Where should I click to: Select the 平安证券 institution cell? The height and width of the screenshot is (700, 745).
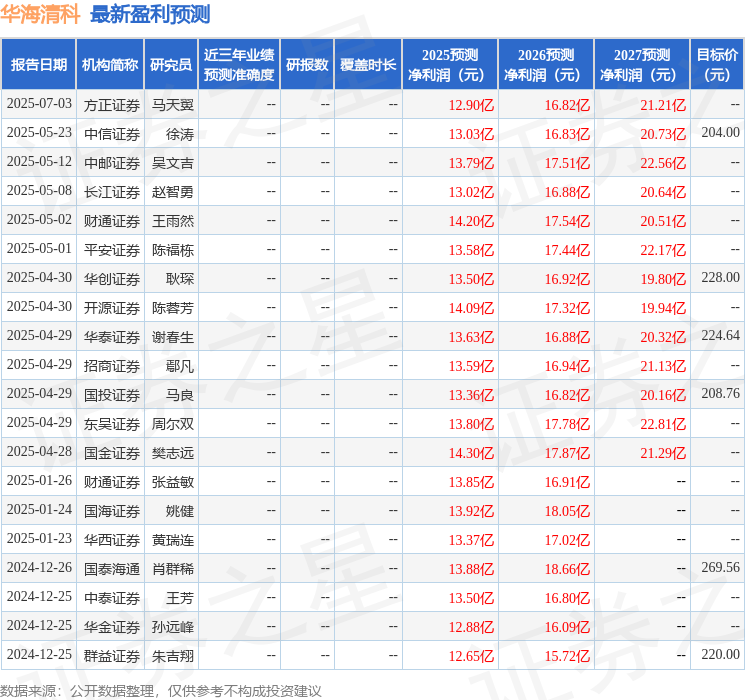point(112,250)
